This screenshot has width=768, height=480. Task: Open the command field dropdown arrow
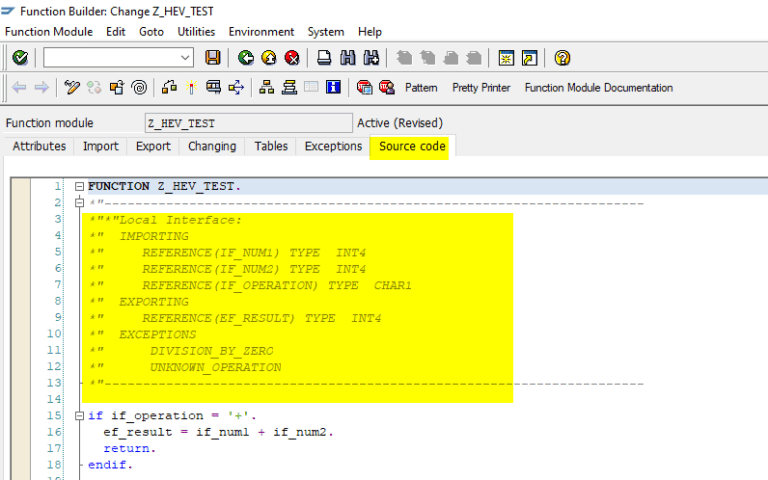[185, 58]
